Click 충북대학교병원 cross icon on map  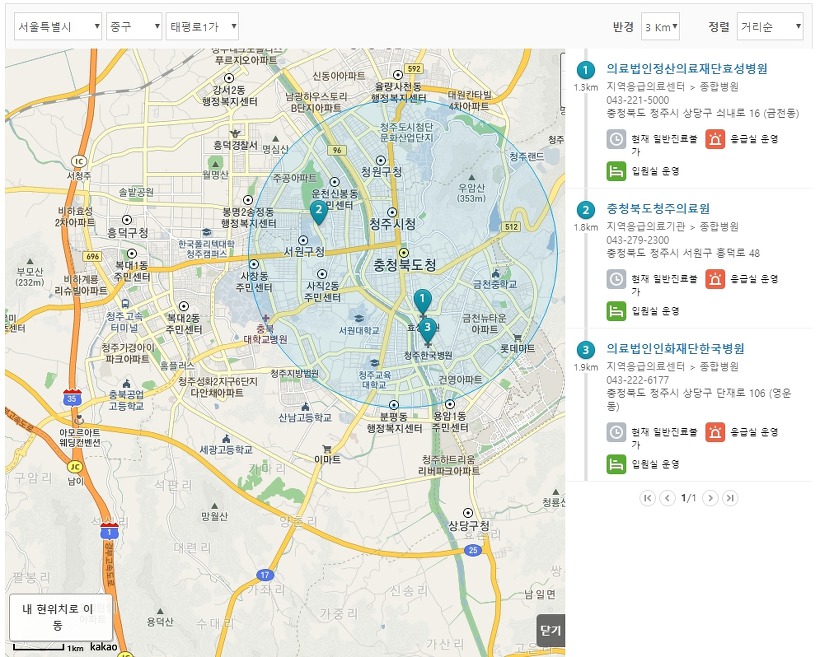click(x=266, y=318)
